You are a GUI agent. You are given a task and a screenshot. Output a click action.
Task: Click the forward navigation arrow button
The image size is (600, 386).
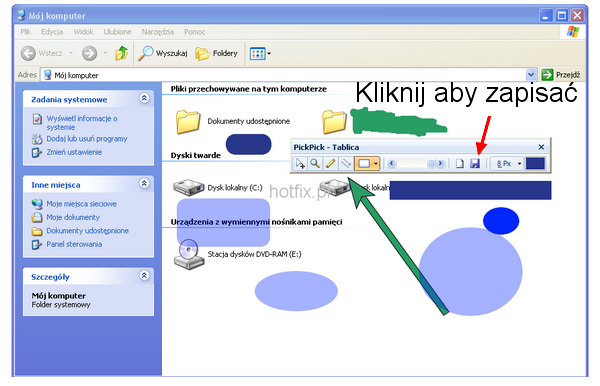click(90, 53)
